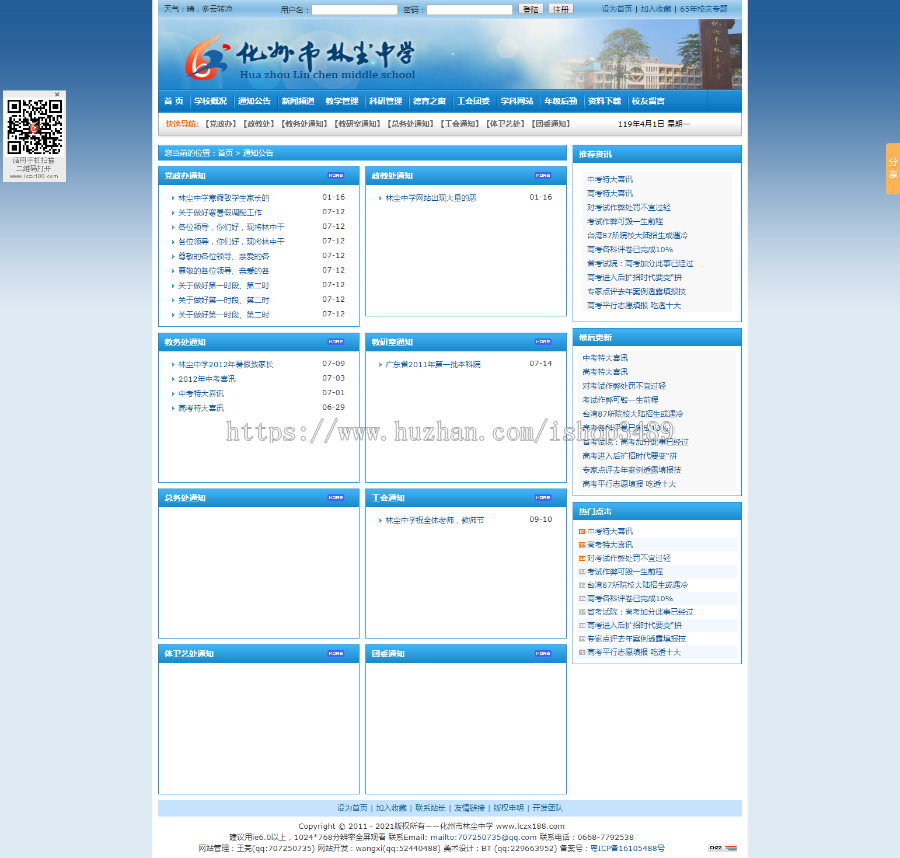The width and height of the screenshot is (900, 858).
Task: Click rank icon beside 热门点击 对考试作弊处罚不宜过轻
Action: tap(582, 558)
